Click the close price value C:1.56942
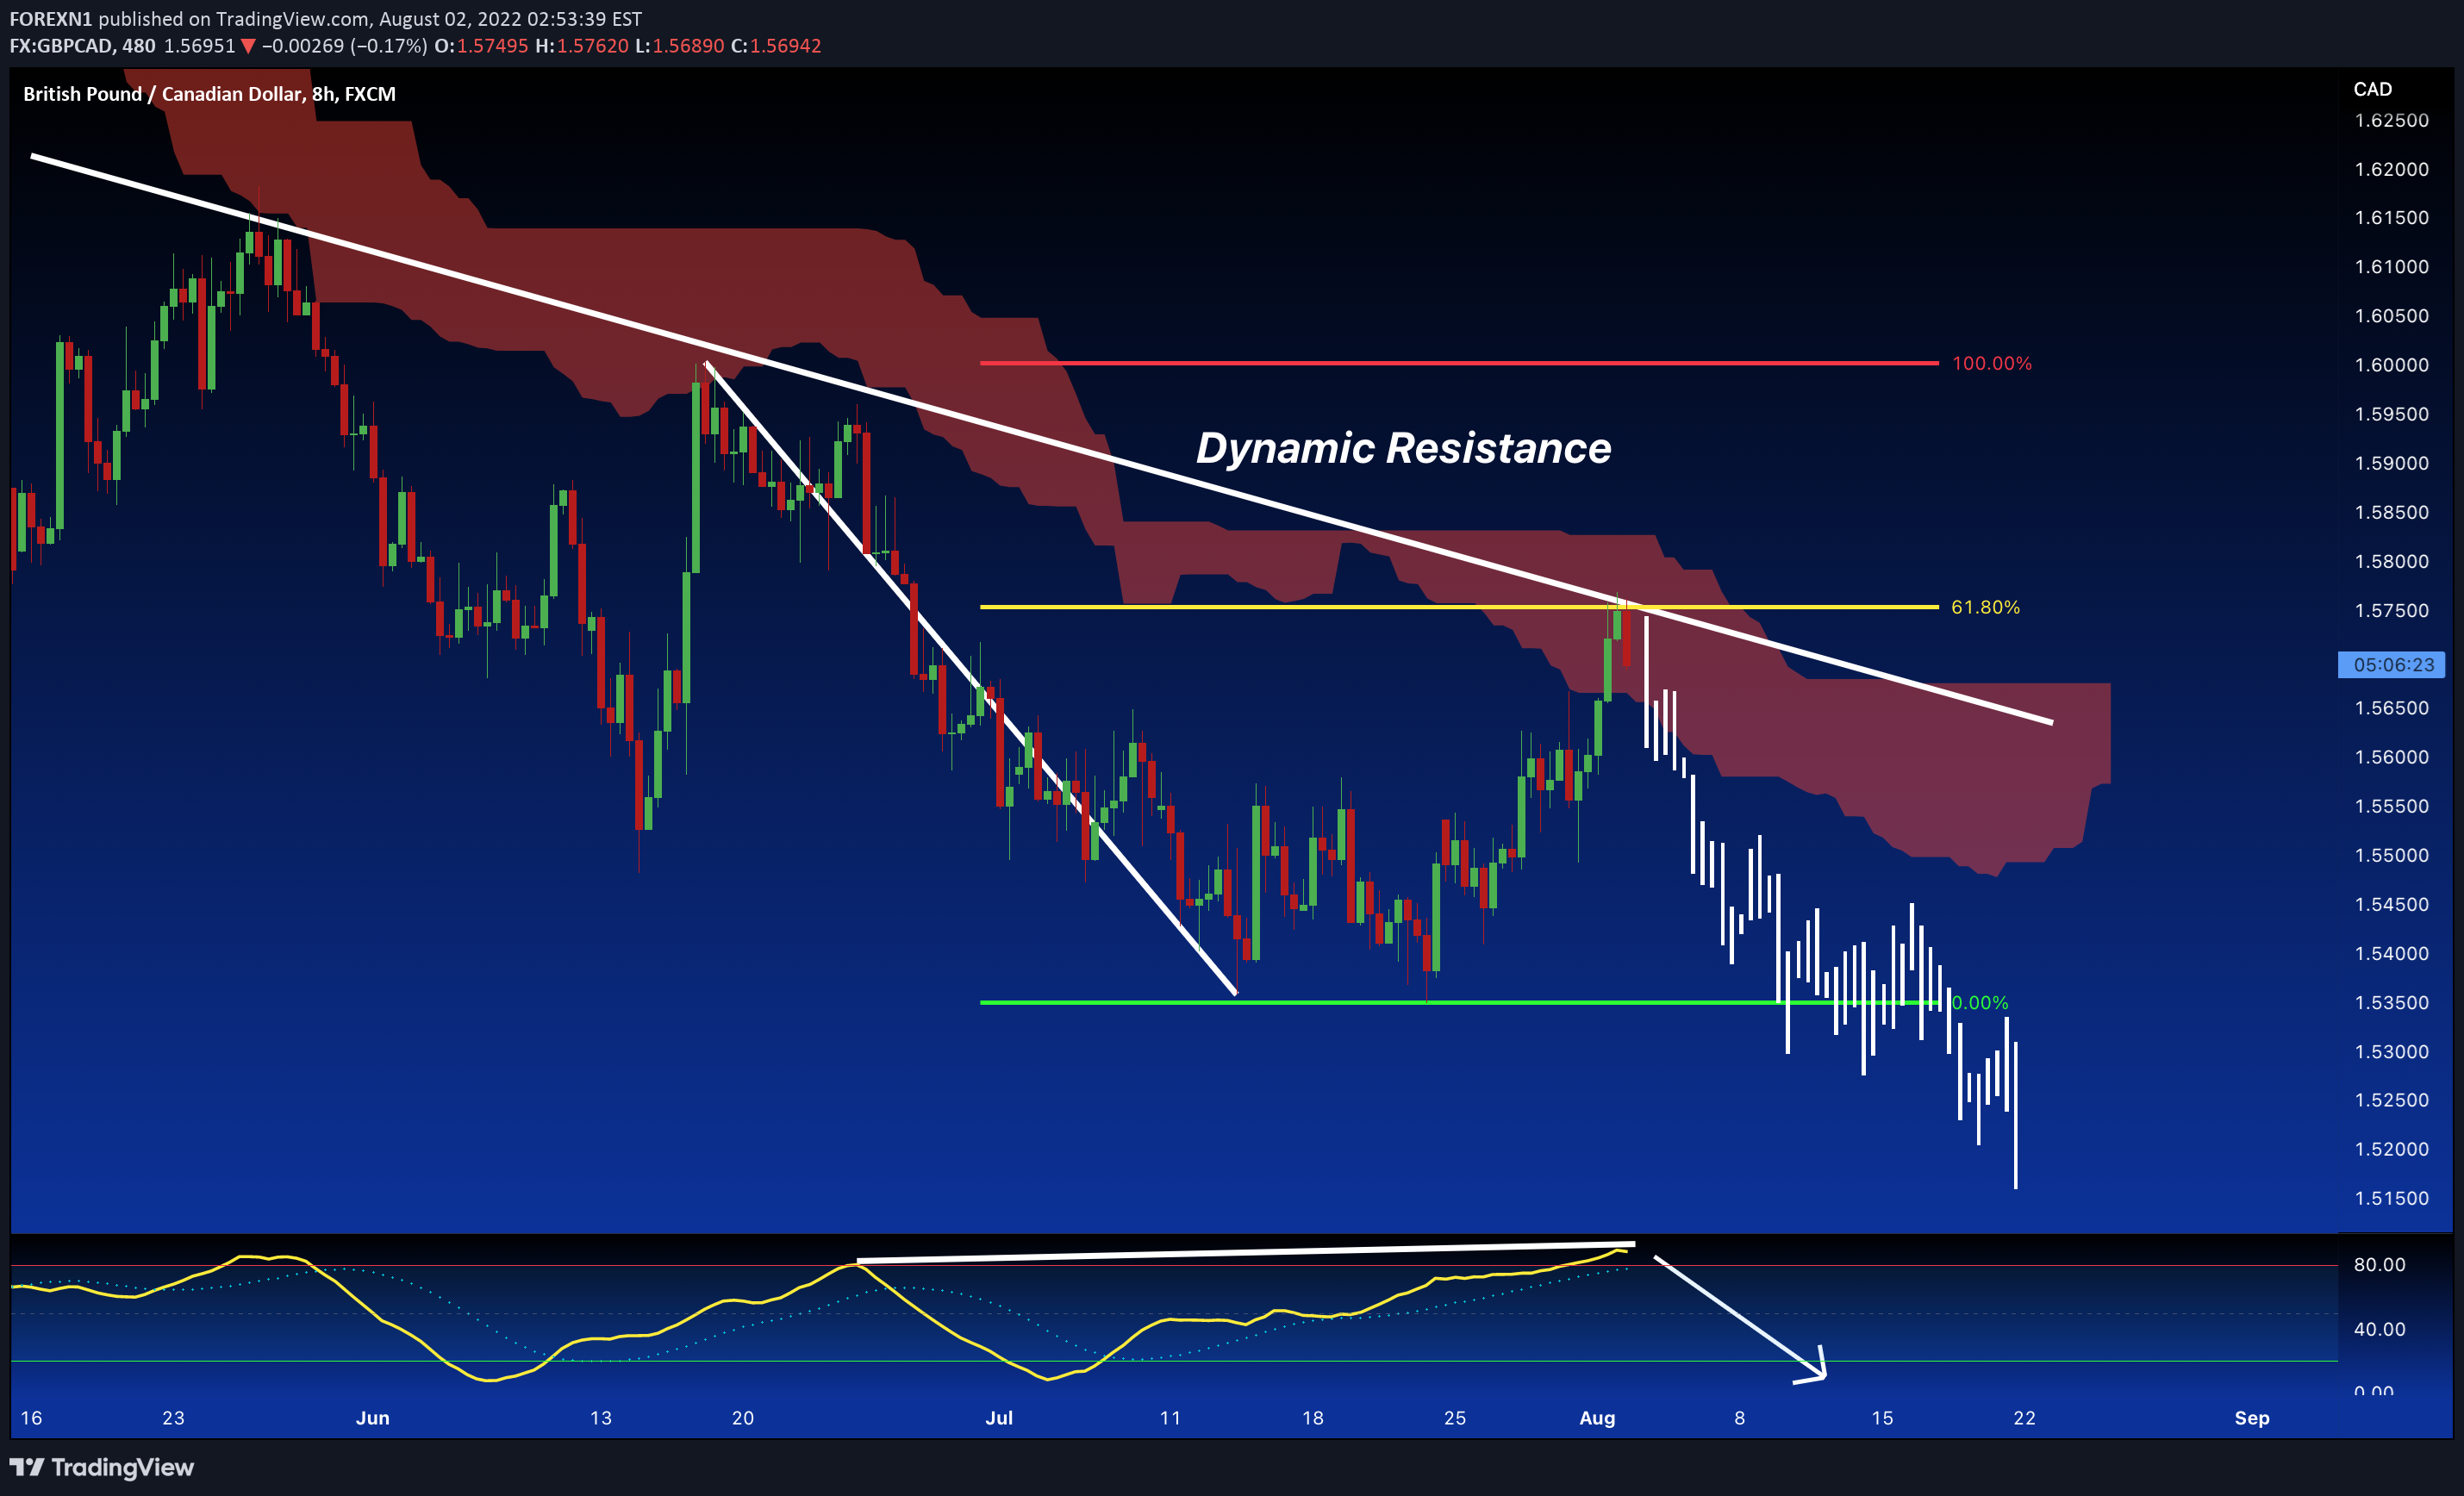2464x1496 pixels. tap(776, 46)
